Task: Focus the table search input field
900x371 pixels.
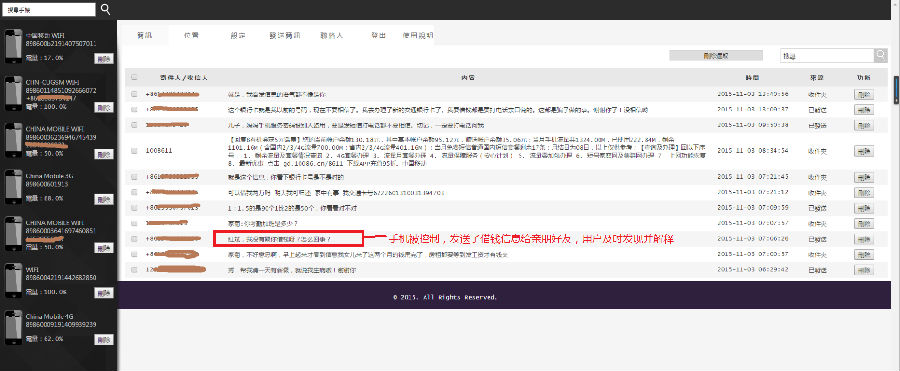Action: [x=827, y=56]
